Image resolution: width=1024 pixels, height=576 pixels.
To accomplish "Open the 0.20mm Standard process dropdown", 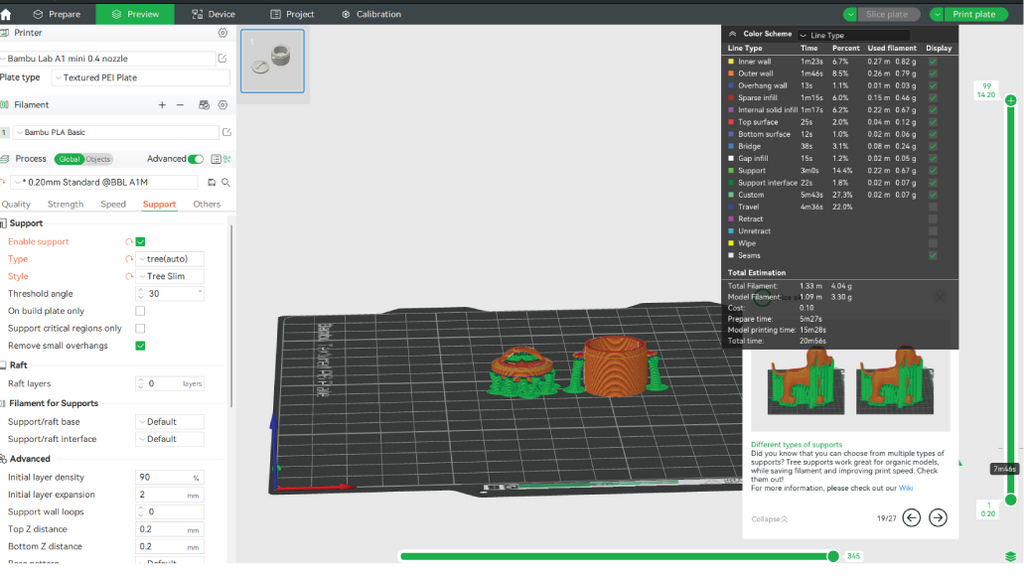I will coord(104,182).
